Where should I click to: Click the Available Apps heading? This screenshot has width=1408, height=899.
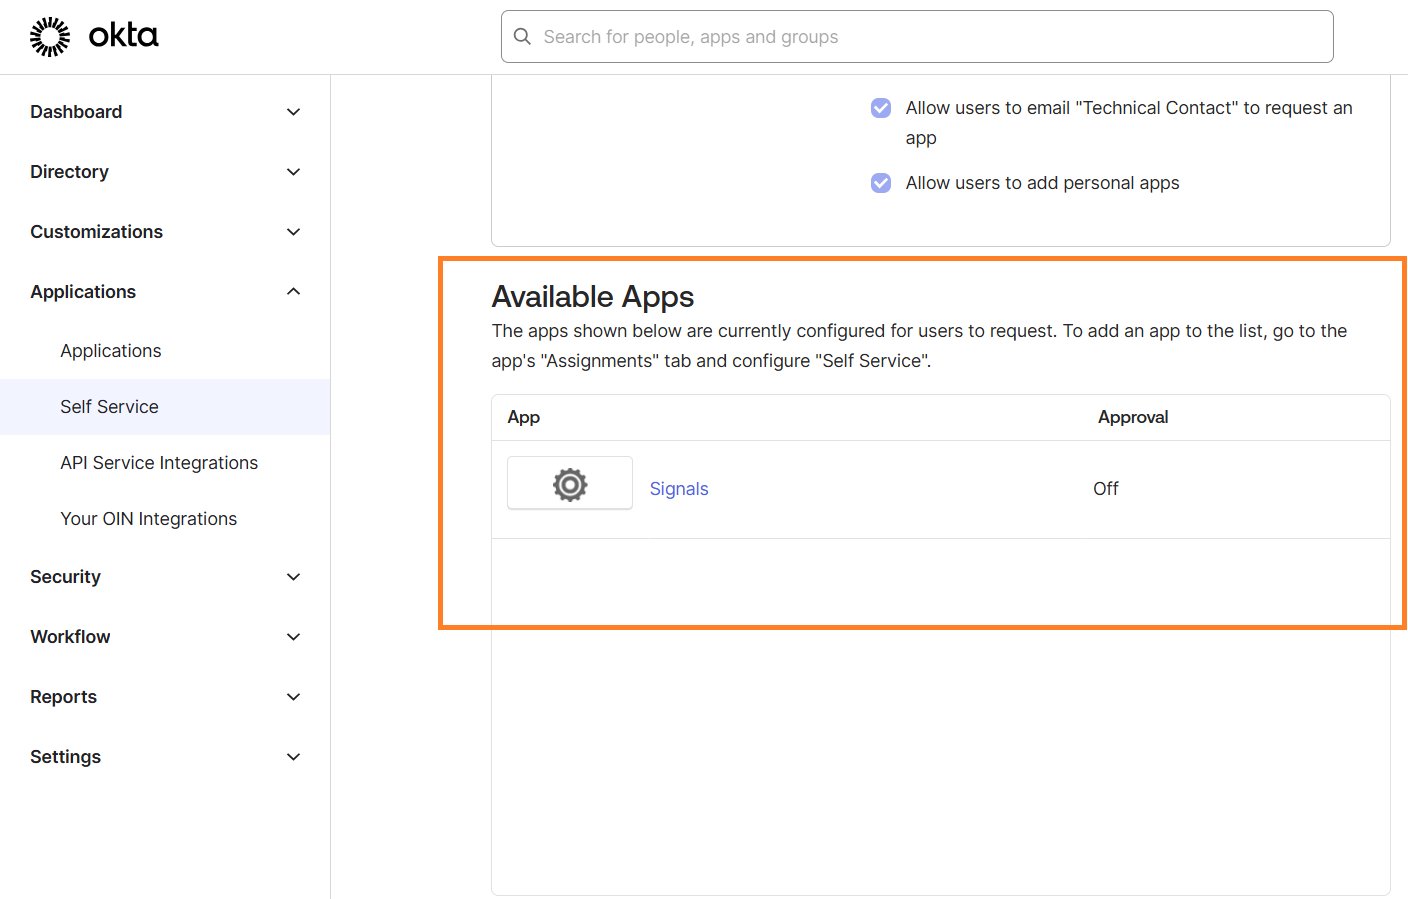click(x=593, y=297)
